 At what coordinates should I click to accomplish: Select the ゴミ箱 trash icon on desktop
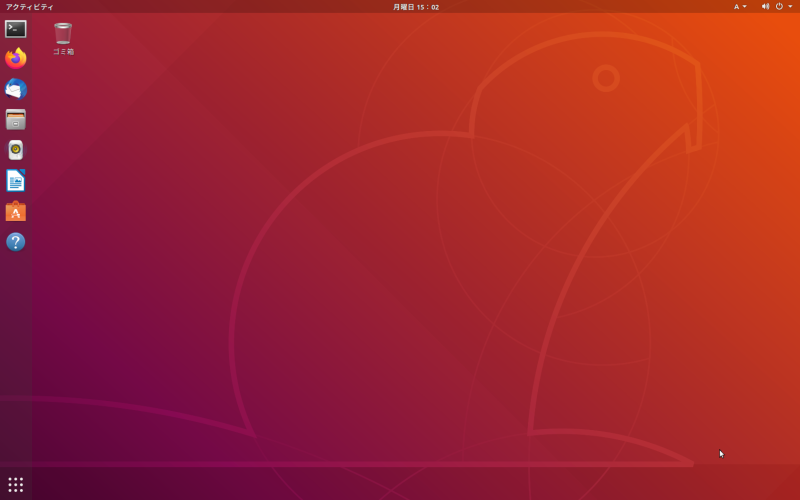click(63, 34)
